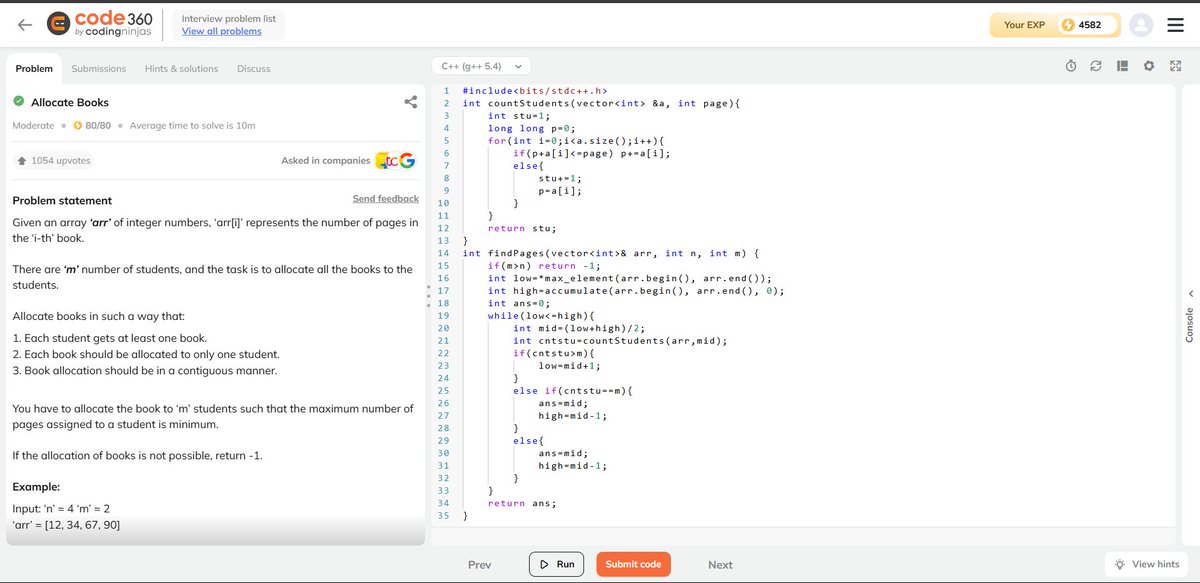Place cursor on line 'if(m>n) return -1;'
The width and height of the screenshot is (1200, 583).
(x=545, y=266)
